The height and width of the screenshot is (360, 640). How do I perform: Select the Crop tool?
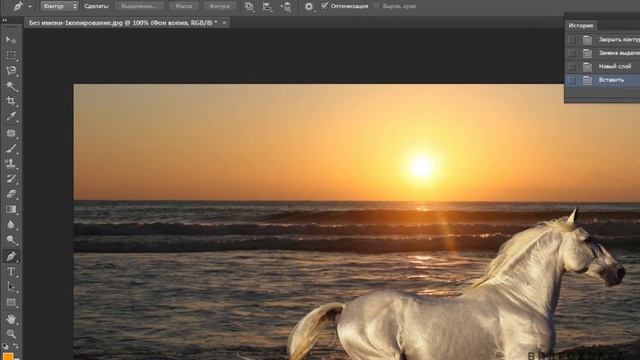tap(11, 101)
